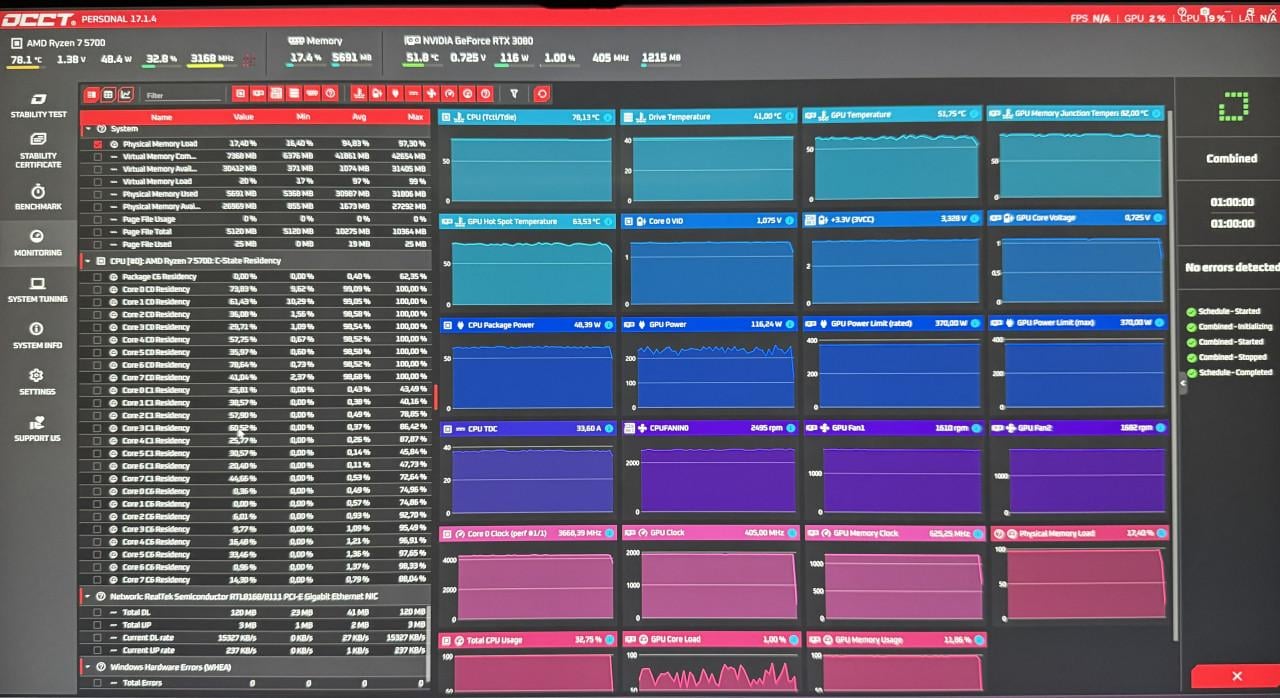
Task: Switch to the table-only view
Action: click(108, 94)
